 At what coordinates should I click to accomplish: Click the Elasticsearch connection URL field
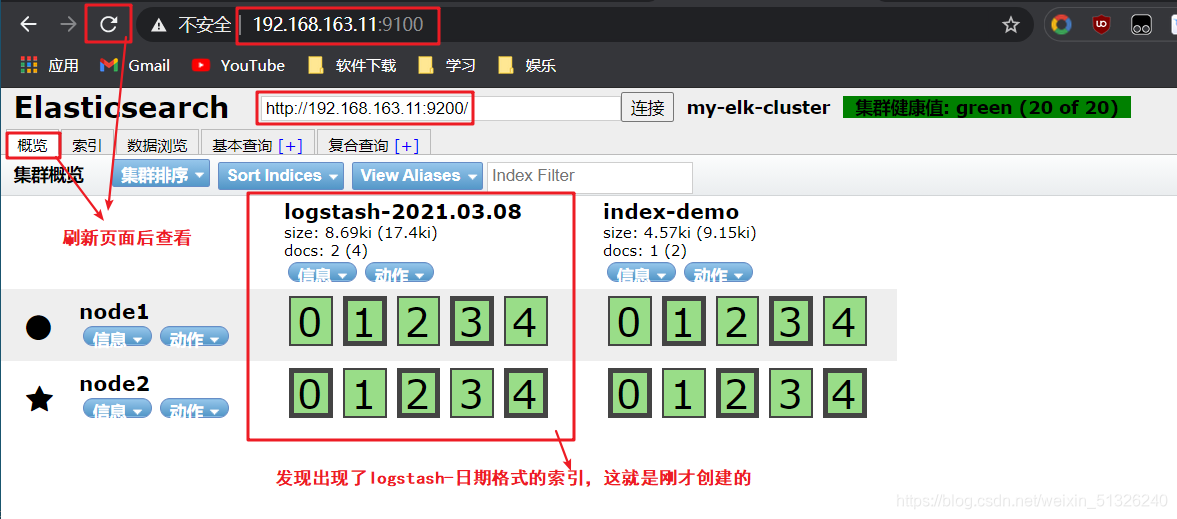(x=438, y=108)
